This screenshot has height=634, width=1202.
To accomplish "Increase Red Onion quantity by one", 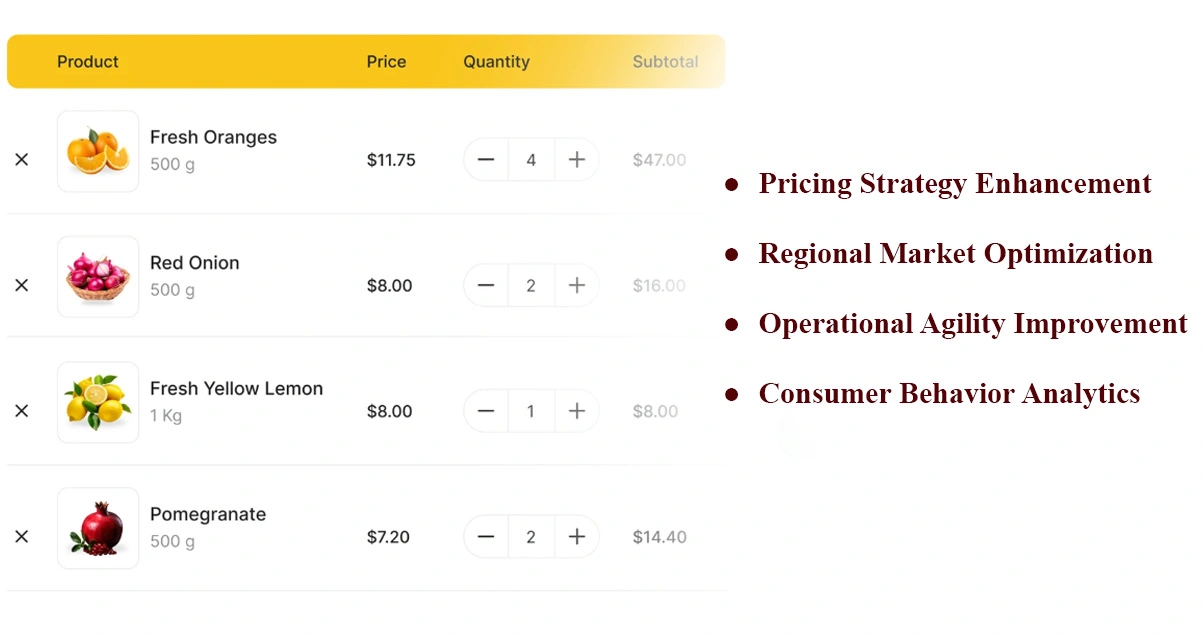I will (577, 286).
